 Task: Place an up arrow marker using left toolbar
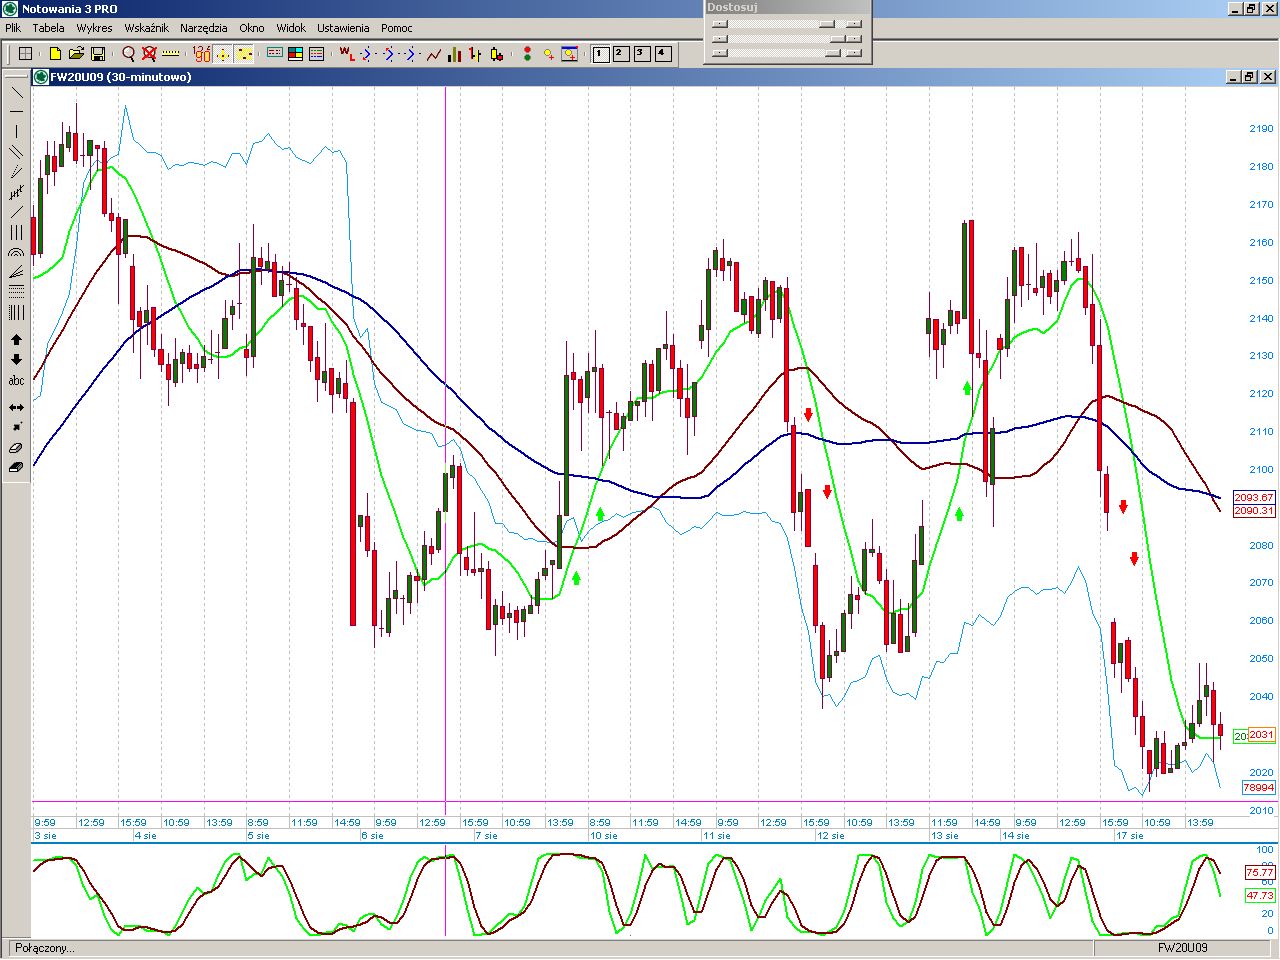click(x=17, y=340)
